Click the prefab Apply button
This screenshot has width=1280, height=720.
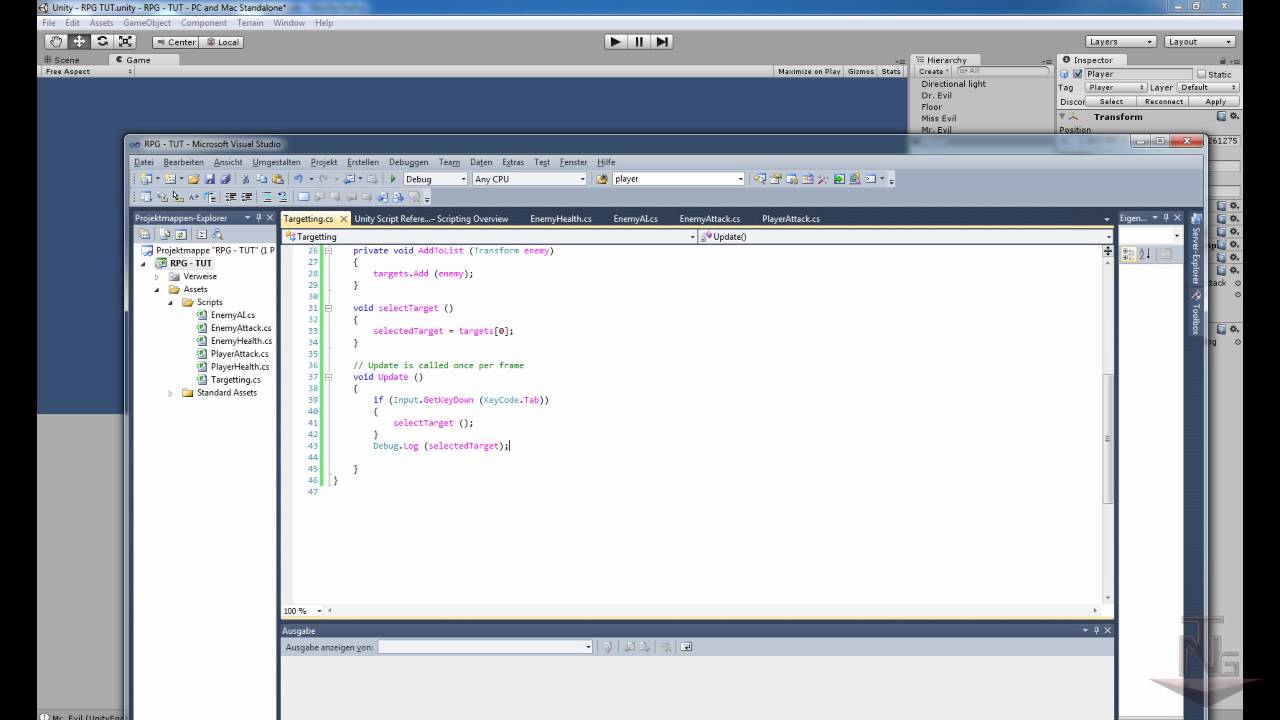click(x=1216, y=101)
